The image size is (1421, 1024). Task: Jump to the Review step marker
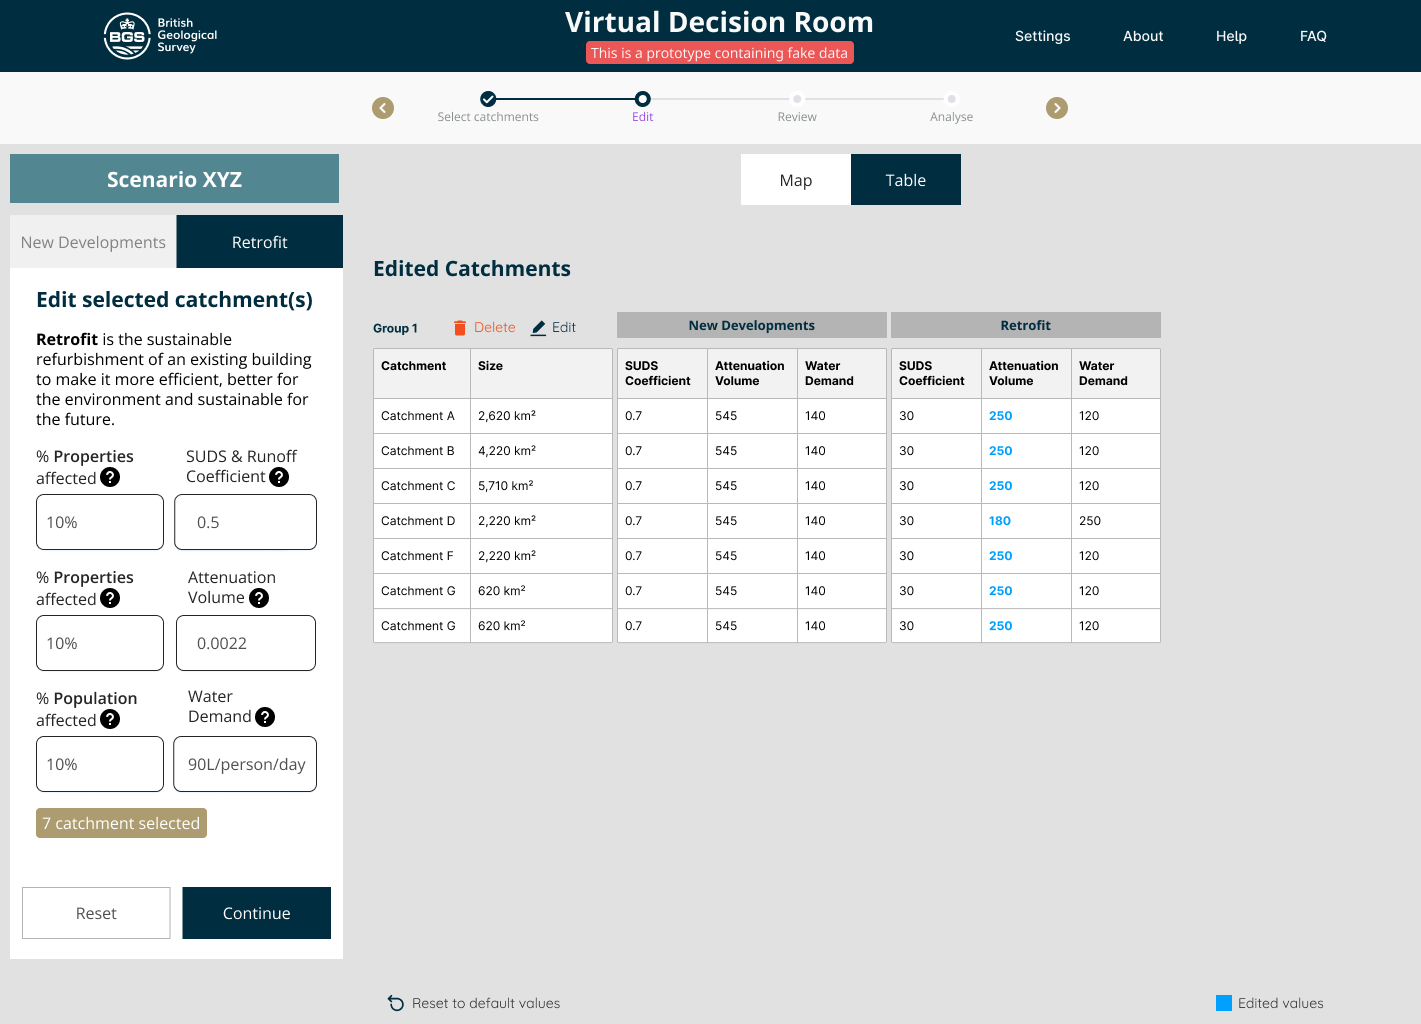point(797,99)
